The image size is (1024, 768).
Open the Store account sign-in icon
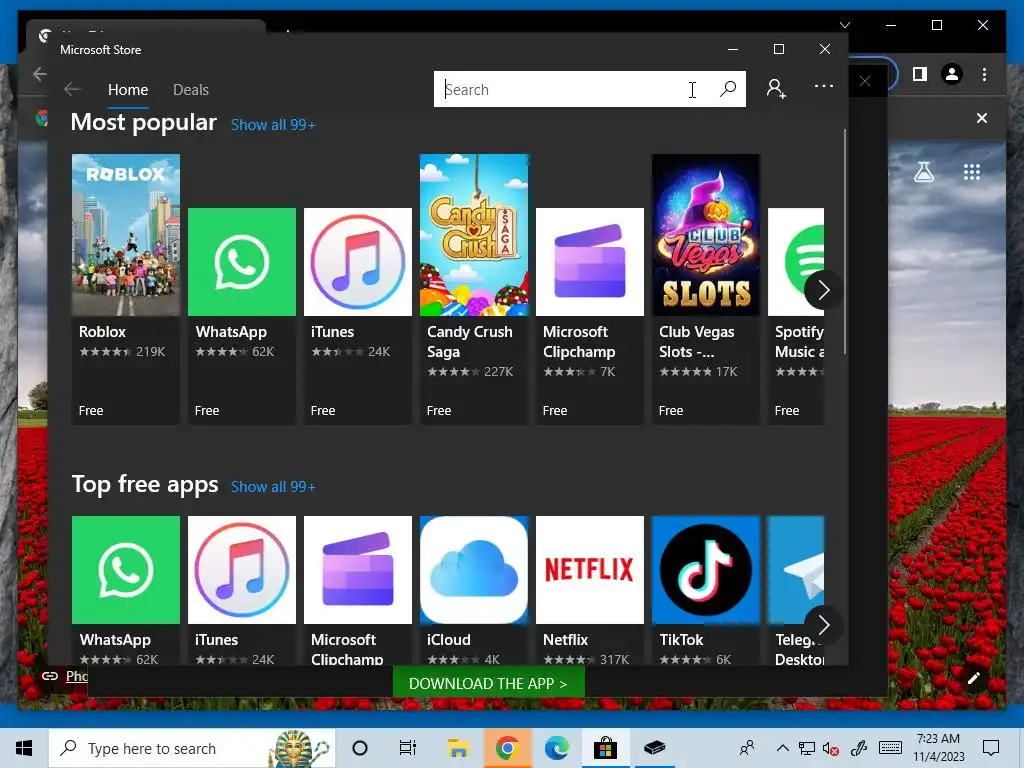(x=776, y=89)
